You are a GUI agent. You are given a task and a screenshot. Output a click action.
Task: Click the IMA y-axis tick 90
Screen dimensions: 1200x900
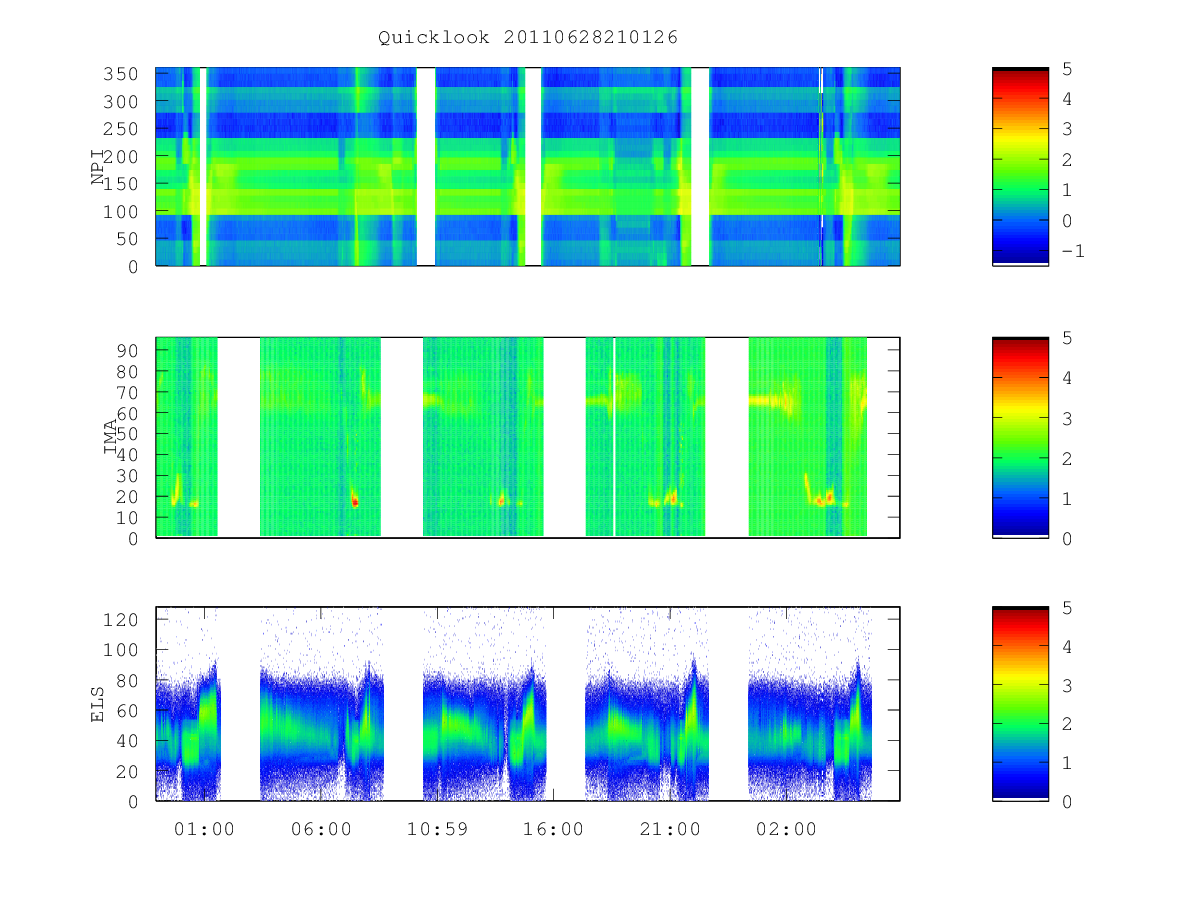pos(126,350)
